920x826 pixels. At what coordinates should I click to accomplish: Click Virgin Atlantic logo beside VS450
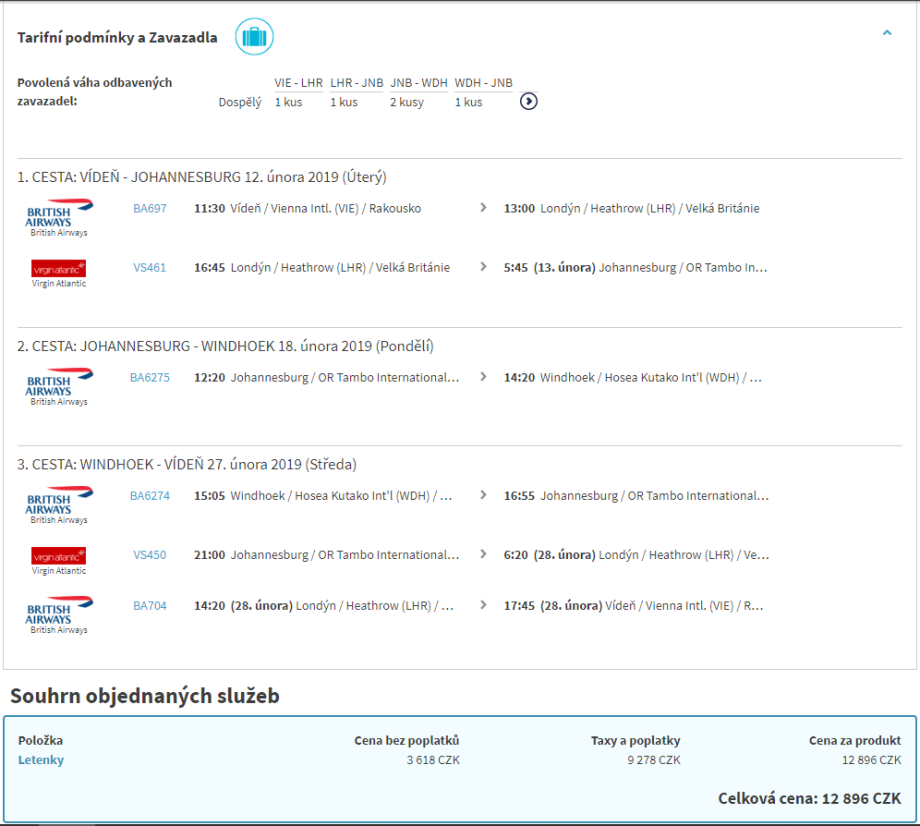point(59,560)
